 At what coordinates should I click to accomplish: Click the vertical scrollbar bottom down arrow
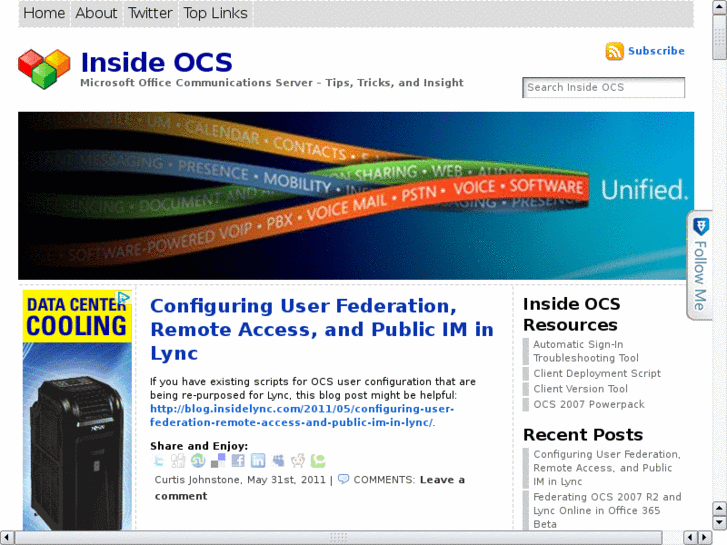pos(719,523)
